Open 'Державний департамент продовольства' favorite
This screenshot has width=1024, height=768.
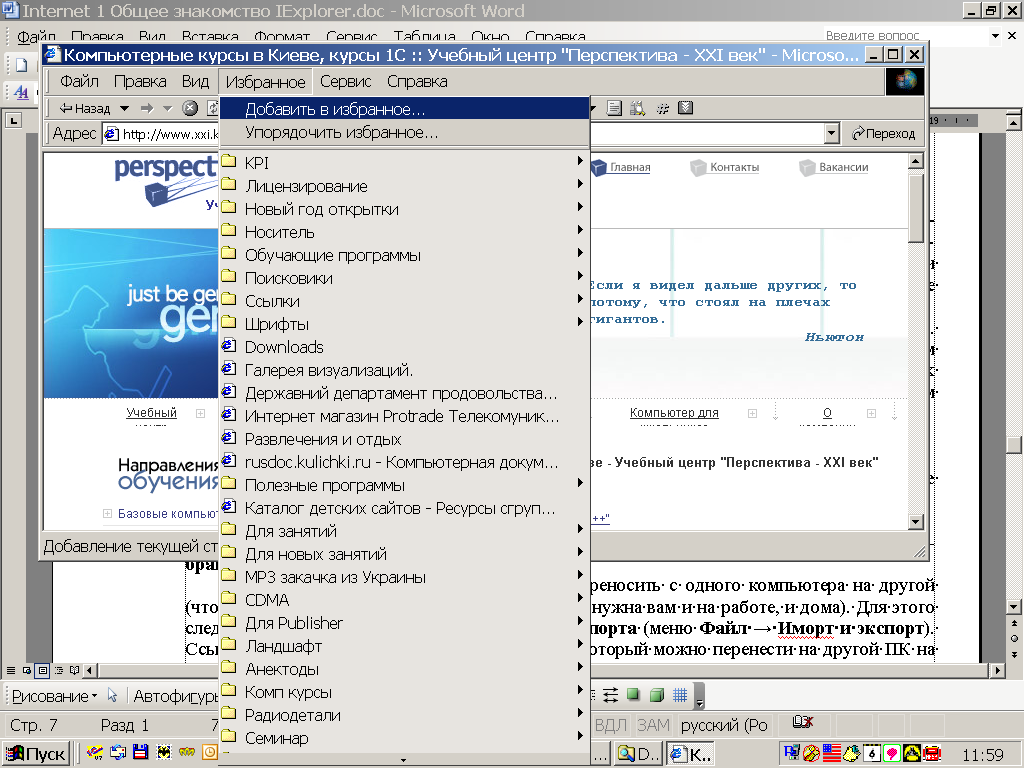(404, 393)
